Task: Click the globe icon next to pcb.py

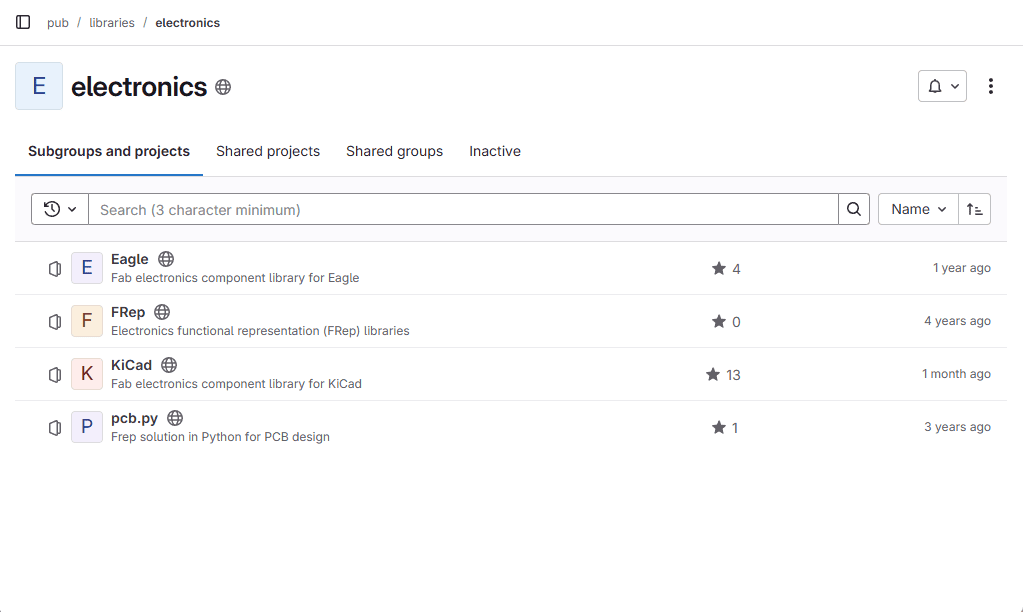Action: click(x=175, y=418)
